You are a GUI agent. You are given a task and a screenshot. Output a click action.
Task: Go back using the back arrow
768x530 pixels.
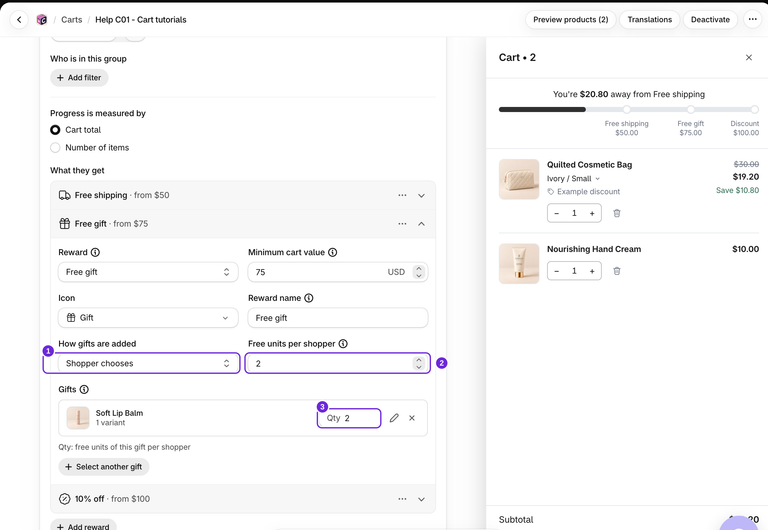click(x=19, y=20)
